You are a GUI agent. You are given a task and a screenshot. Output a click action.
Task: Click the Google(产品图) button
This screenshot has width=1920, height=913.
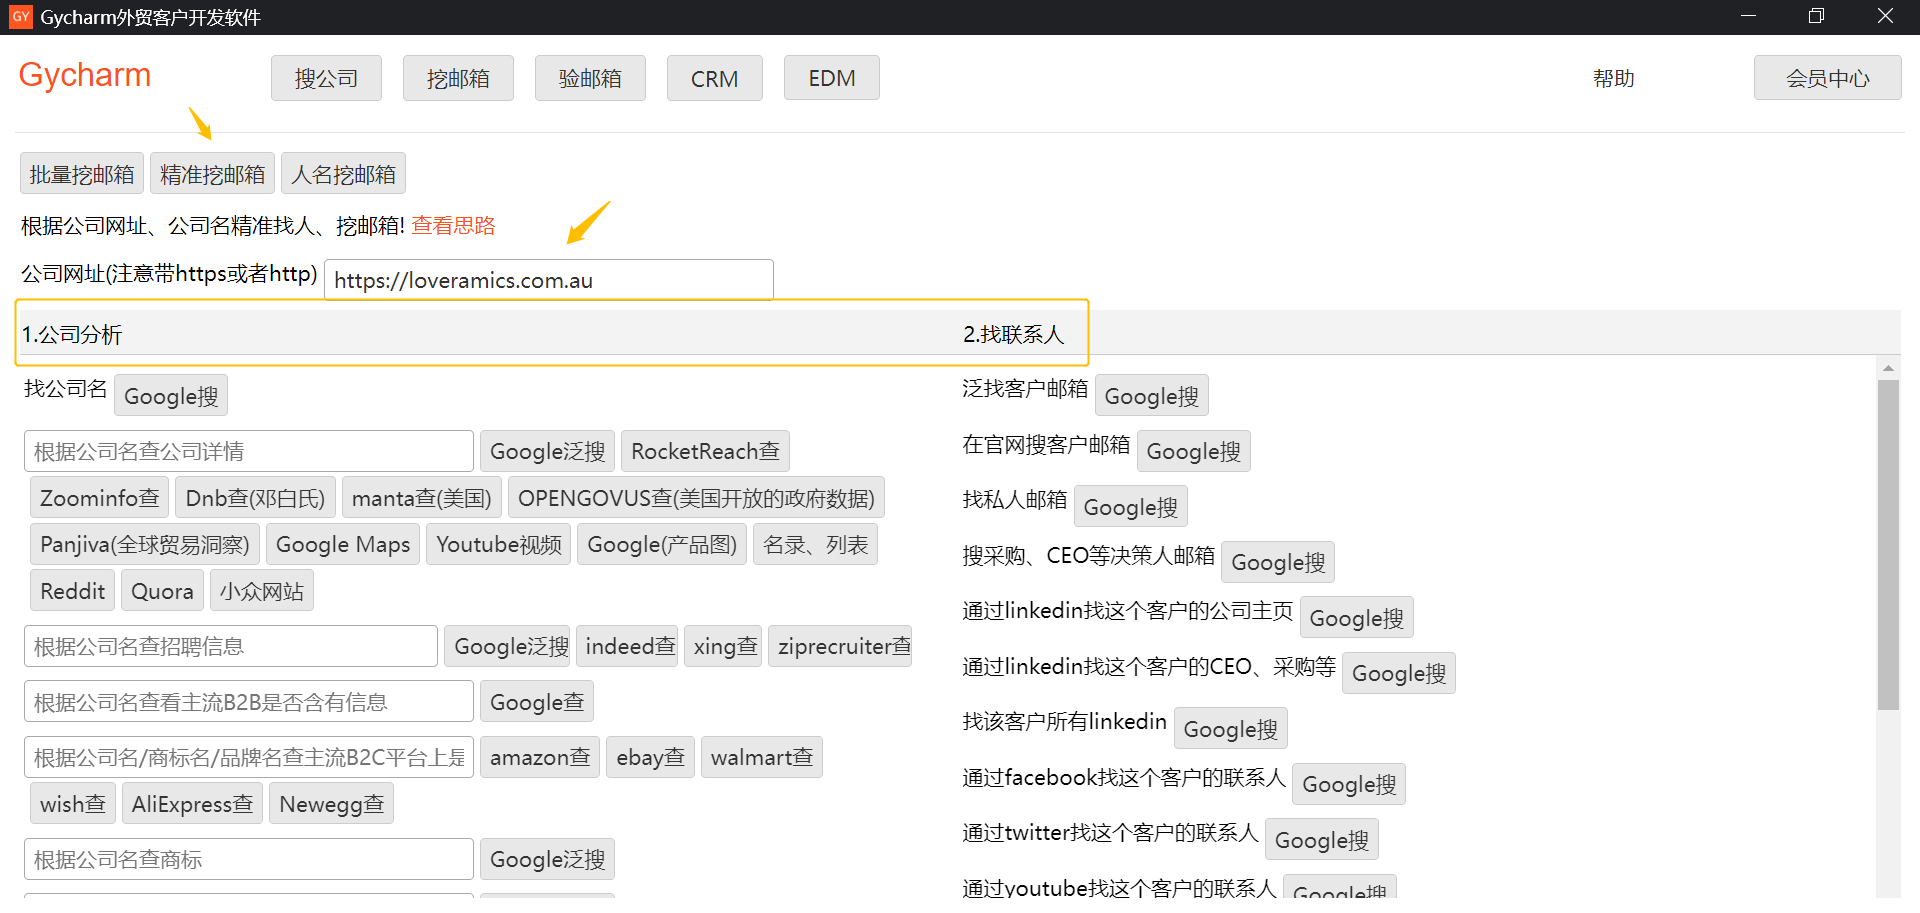pyautogui.click(x=662, y=545)
